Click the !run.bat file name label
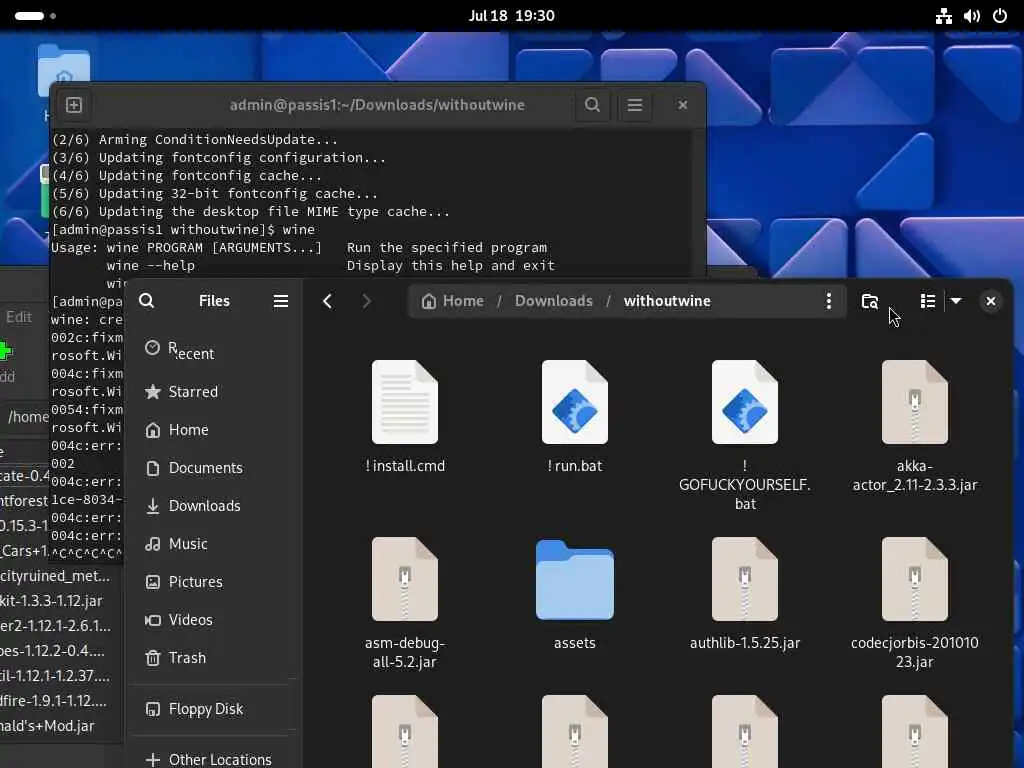This screenshot has height=768, width=1024. point(575,466)
